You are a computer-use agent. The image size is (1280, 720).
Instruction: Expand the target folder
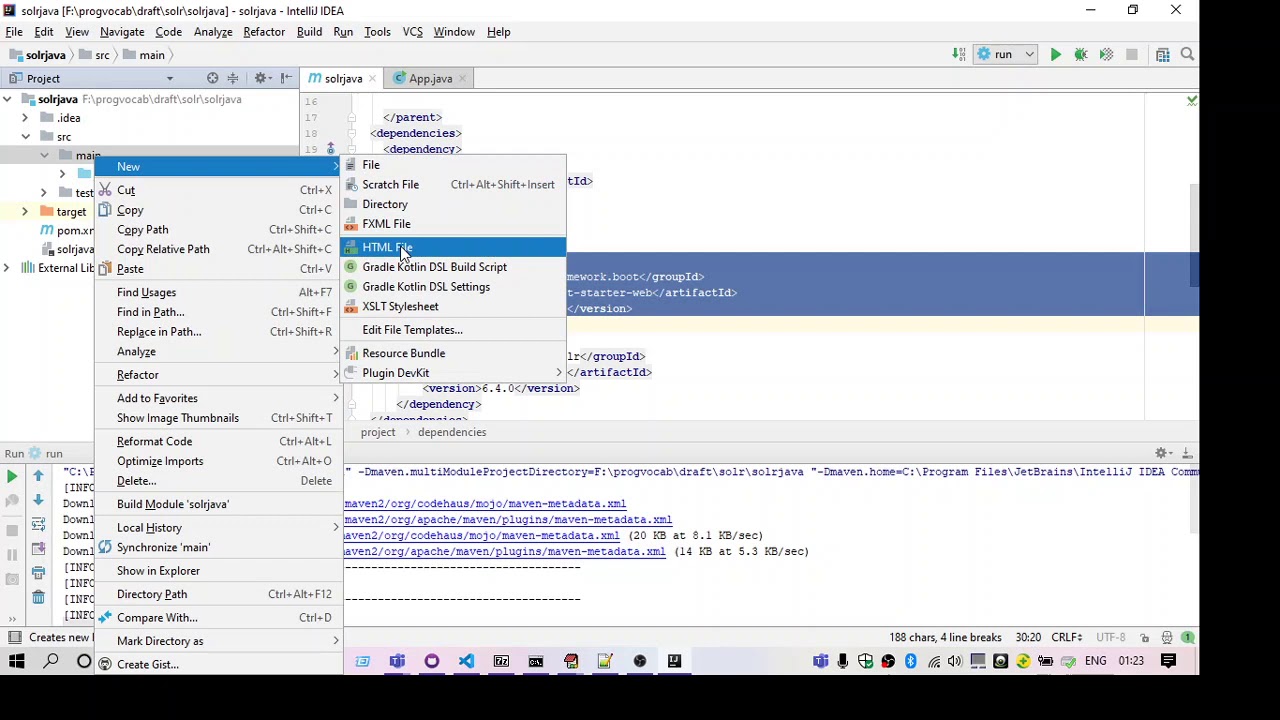coord(25,211)
